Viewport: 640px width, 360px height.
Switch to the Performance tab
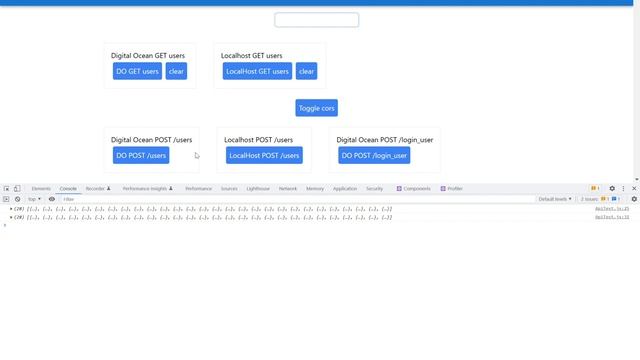pyautogui.click(x=198, y=189)
